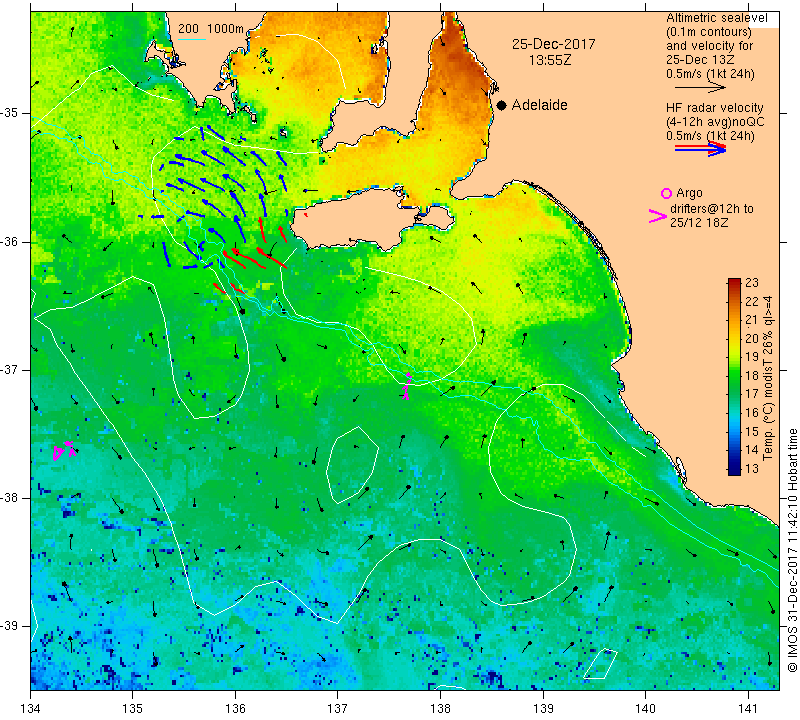800x720 pixels.
Task: Click the cyan 200m depth contour legend line
Action: (191, 39)
